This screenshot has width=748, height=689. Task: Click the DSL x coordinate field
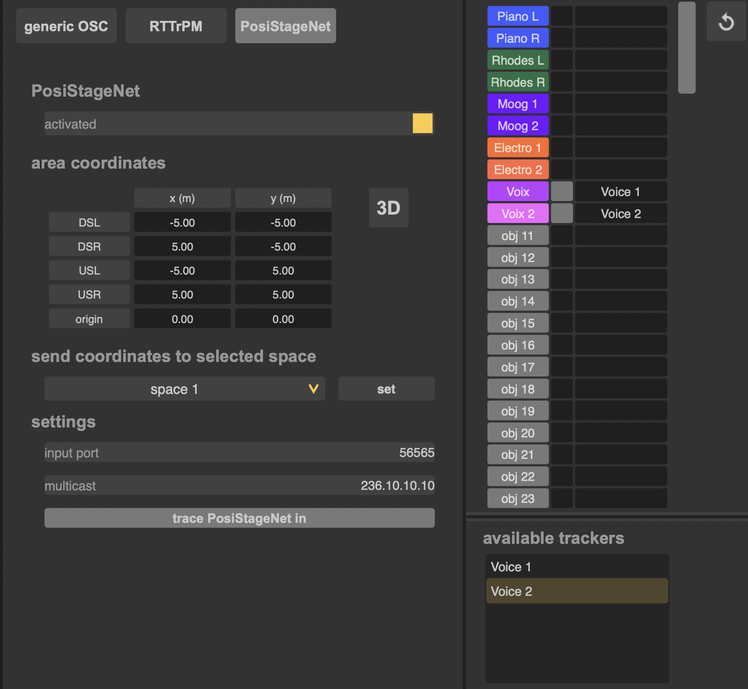pos(182,222)
